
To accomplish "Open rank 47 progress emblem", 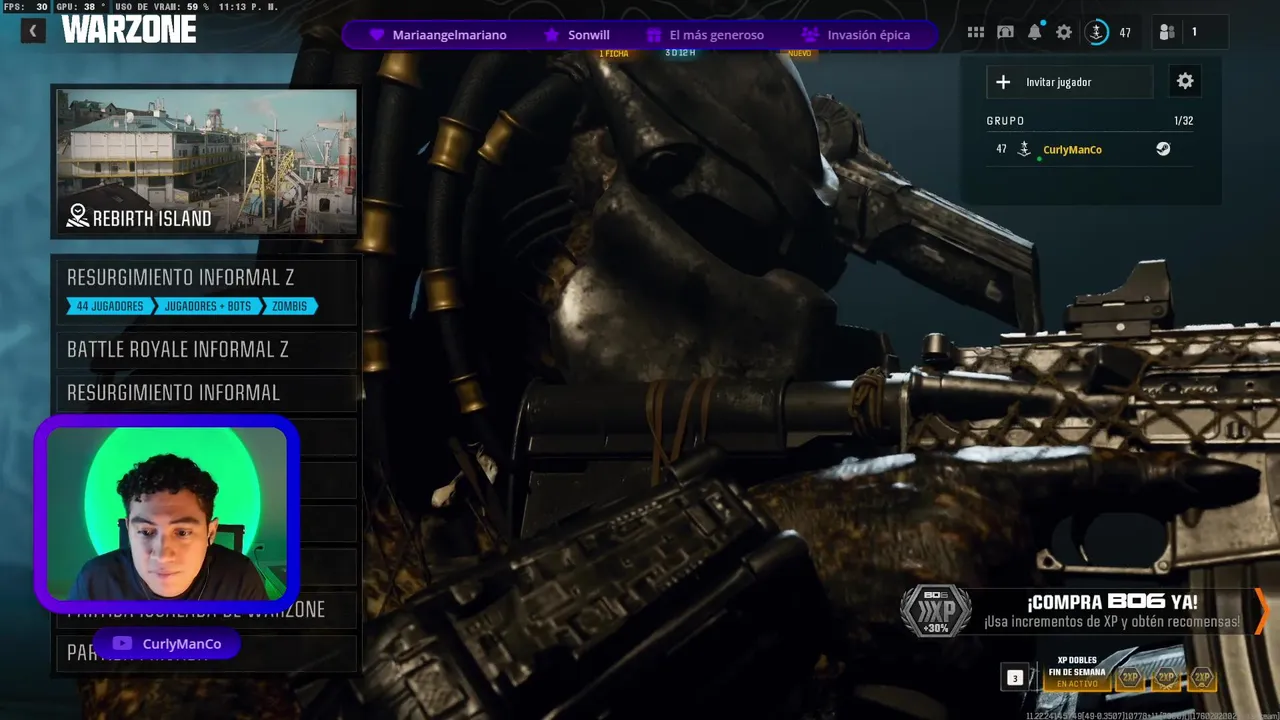I will click(1097, 32).
